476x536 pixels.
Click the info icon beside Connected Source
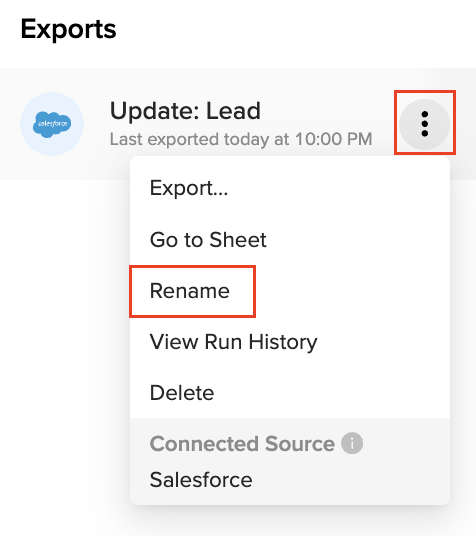point(352,443)
